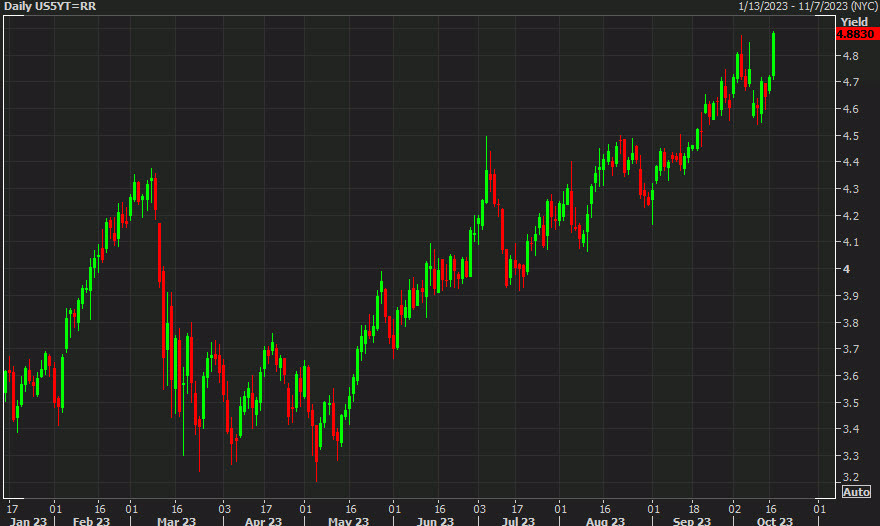
Task: Click the Mar 23 month label
Action: (176, 520)
